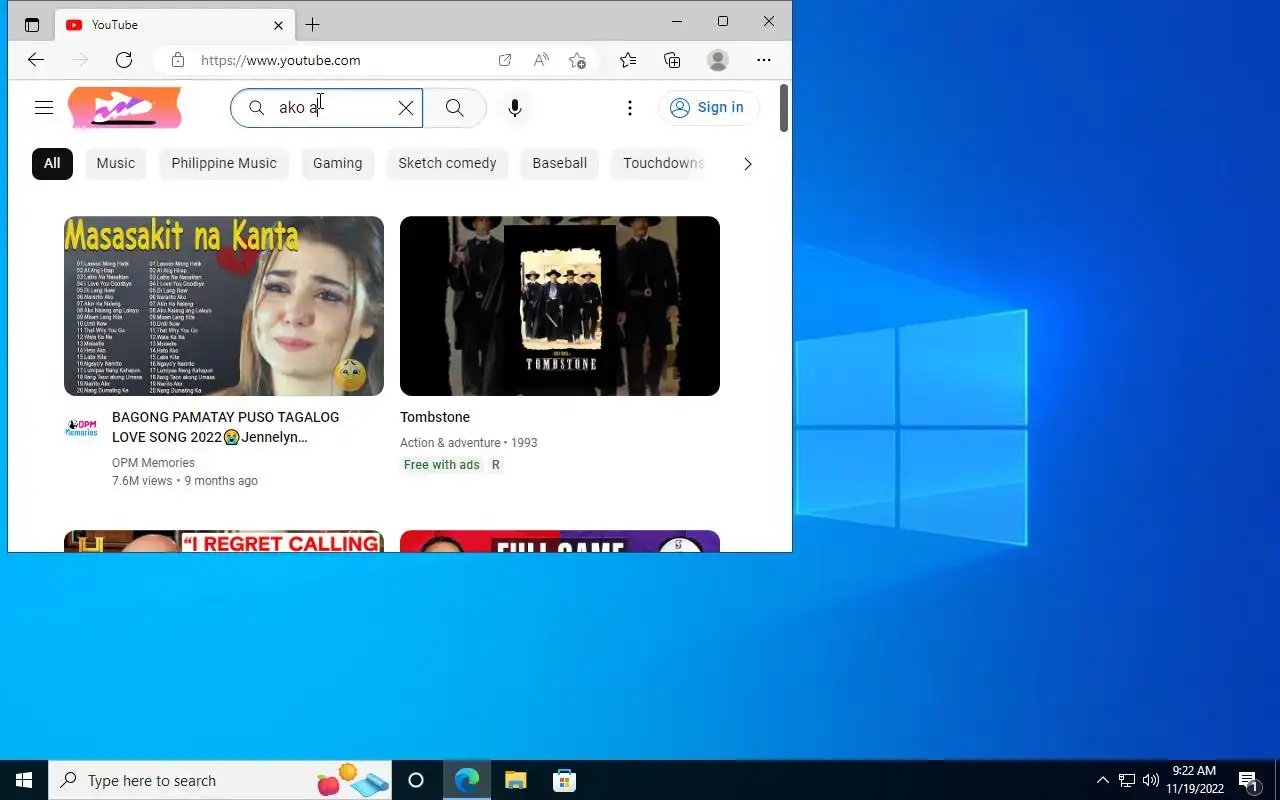Open Microsoft Store from the taskbar

pos(564,780)
